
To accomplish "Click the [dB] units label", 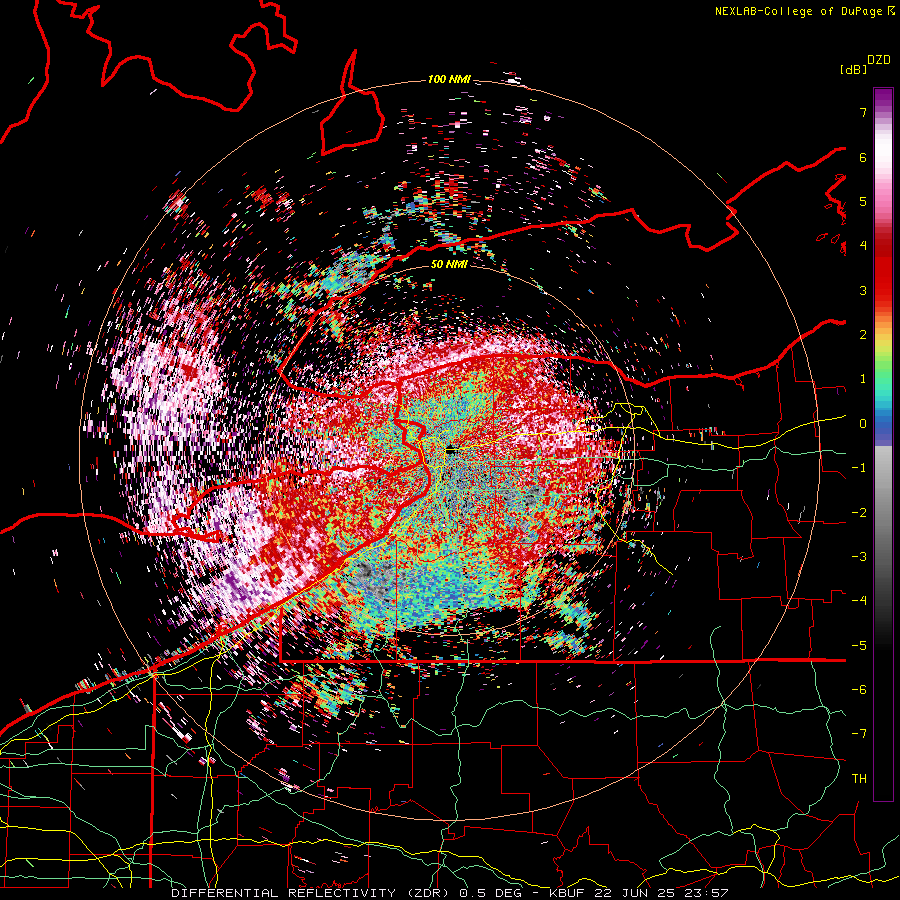I will coord(854,69).
